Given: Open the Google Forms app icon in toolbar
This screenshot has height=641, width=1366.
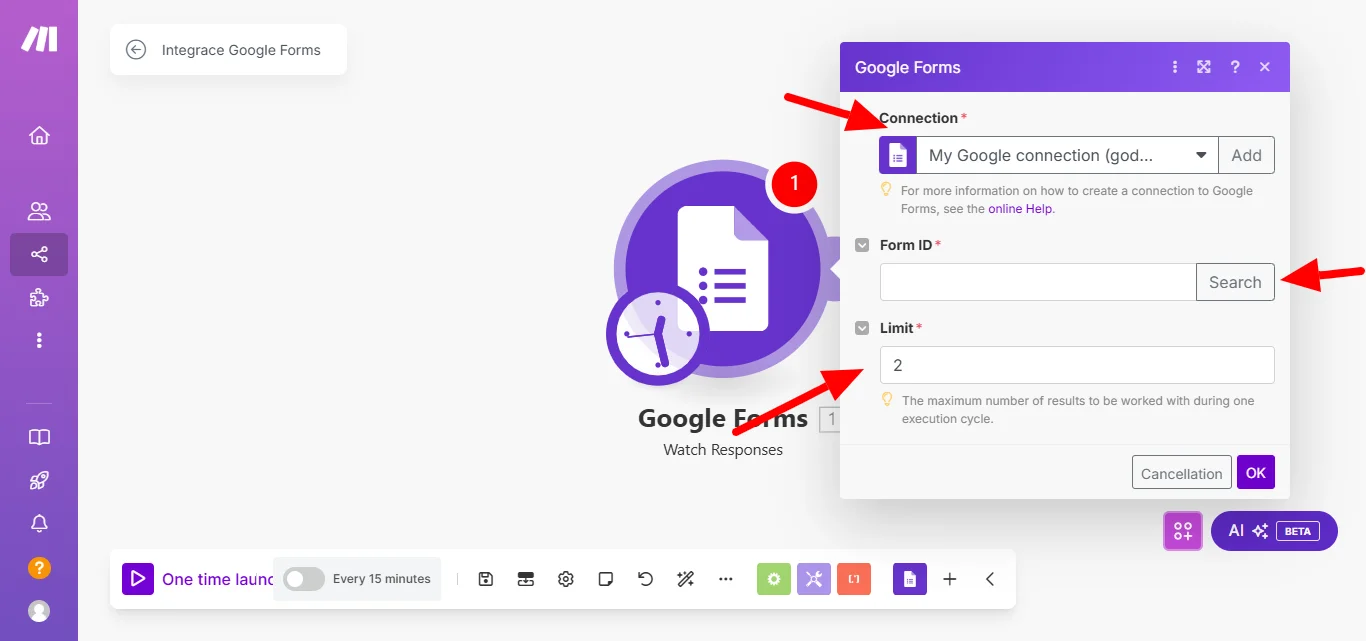Looking at the screenshot, I should point(909,578).
